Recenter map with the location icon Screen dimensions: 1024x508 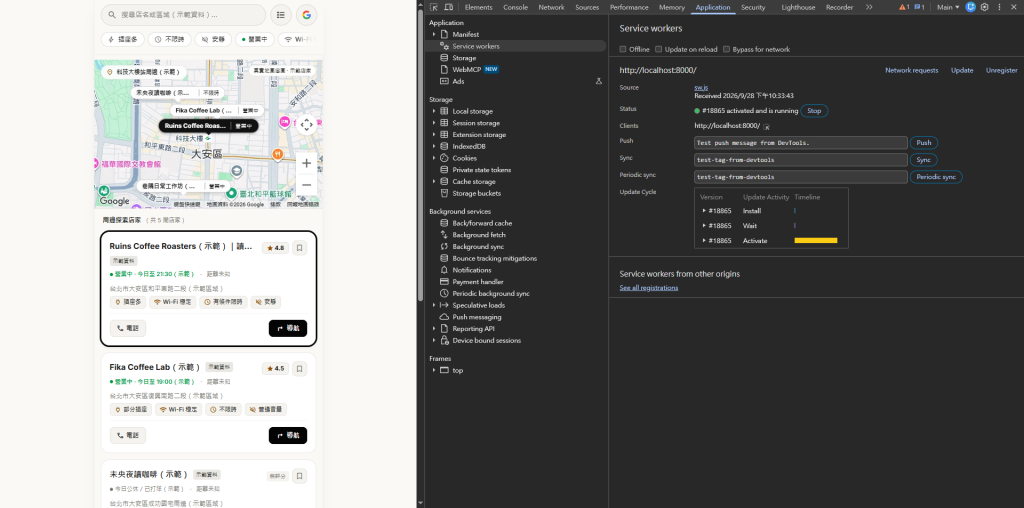[x=306, y=125]
